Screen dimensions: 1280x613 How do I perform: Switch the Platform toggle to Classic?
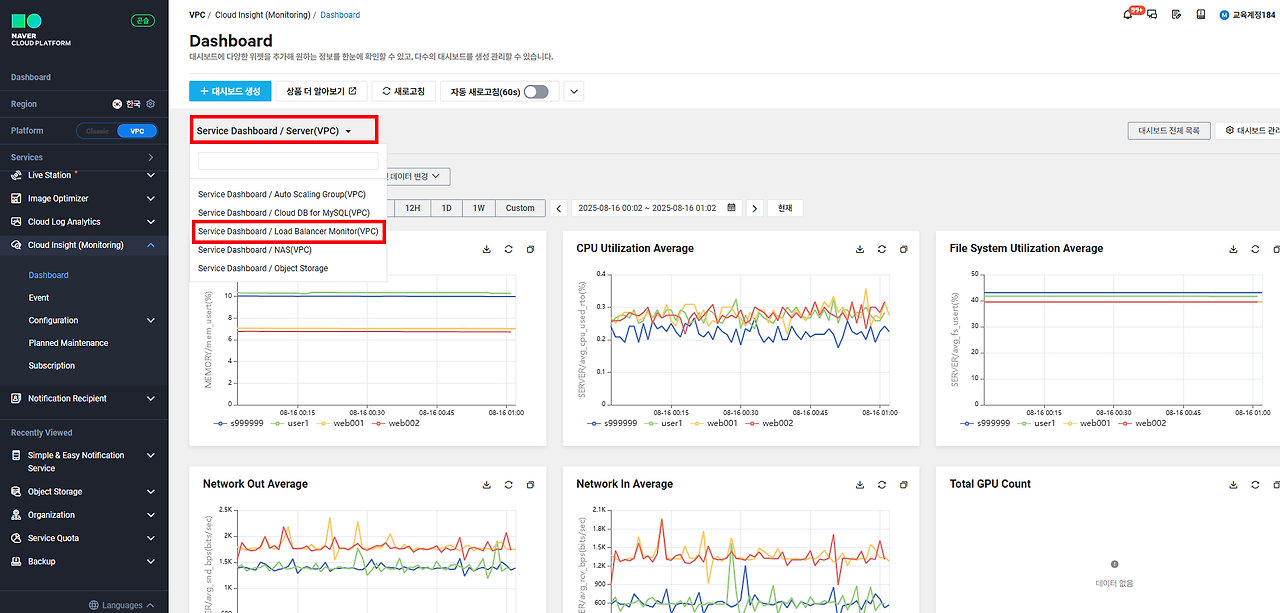pyautogui.click(x=97, y=131)
